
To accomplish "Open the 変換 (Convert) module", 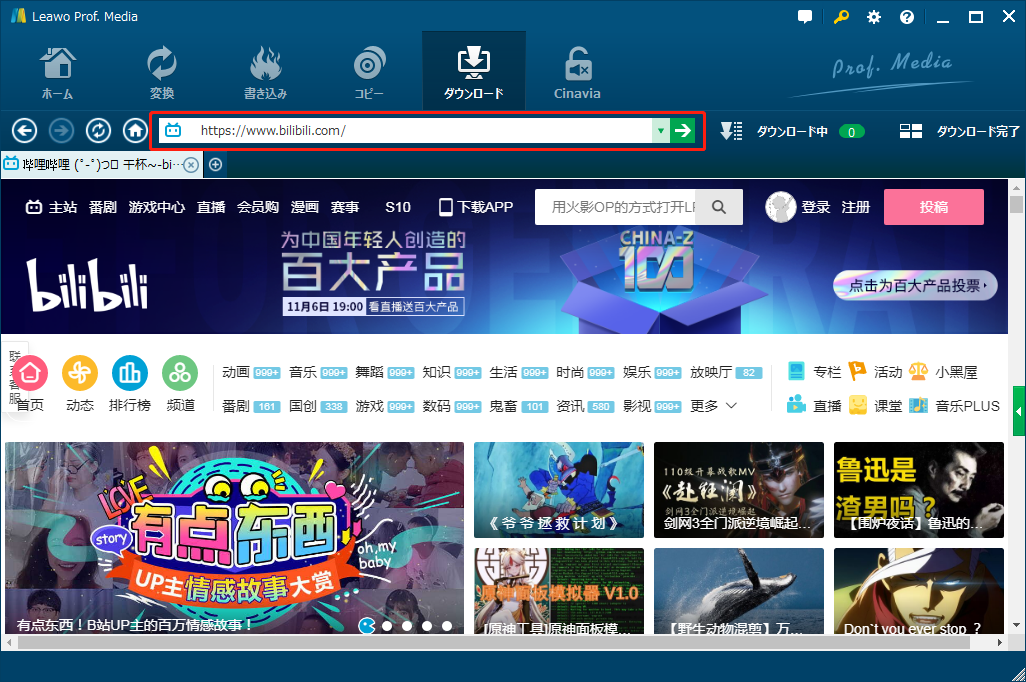I will pyautogui.click(x=162, y=73).
